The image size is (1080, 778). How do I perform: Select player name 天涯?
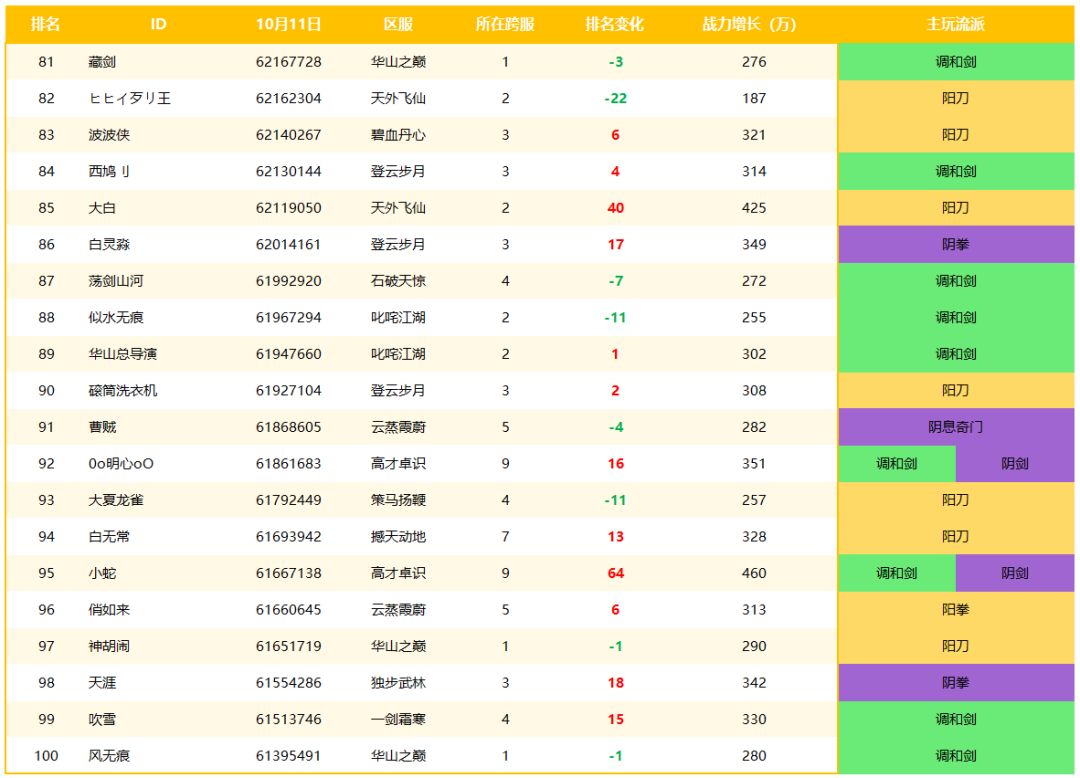(x=102, y=682)
